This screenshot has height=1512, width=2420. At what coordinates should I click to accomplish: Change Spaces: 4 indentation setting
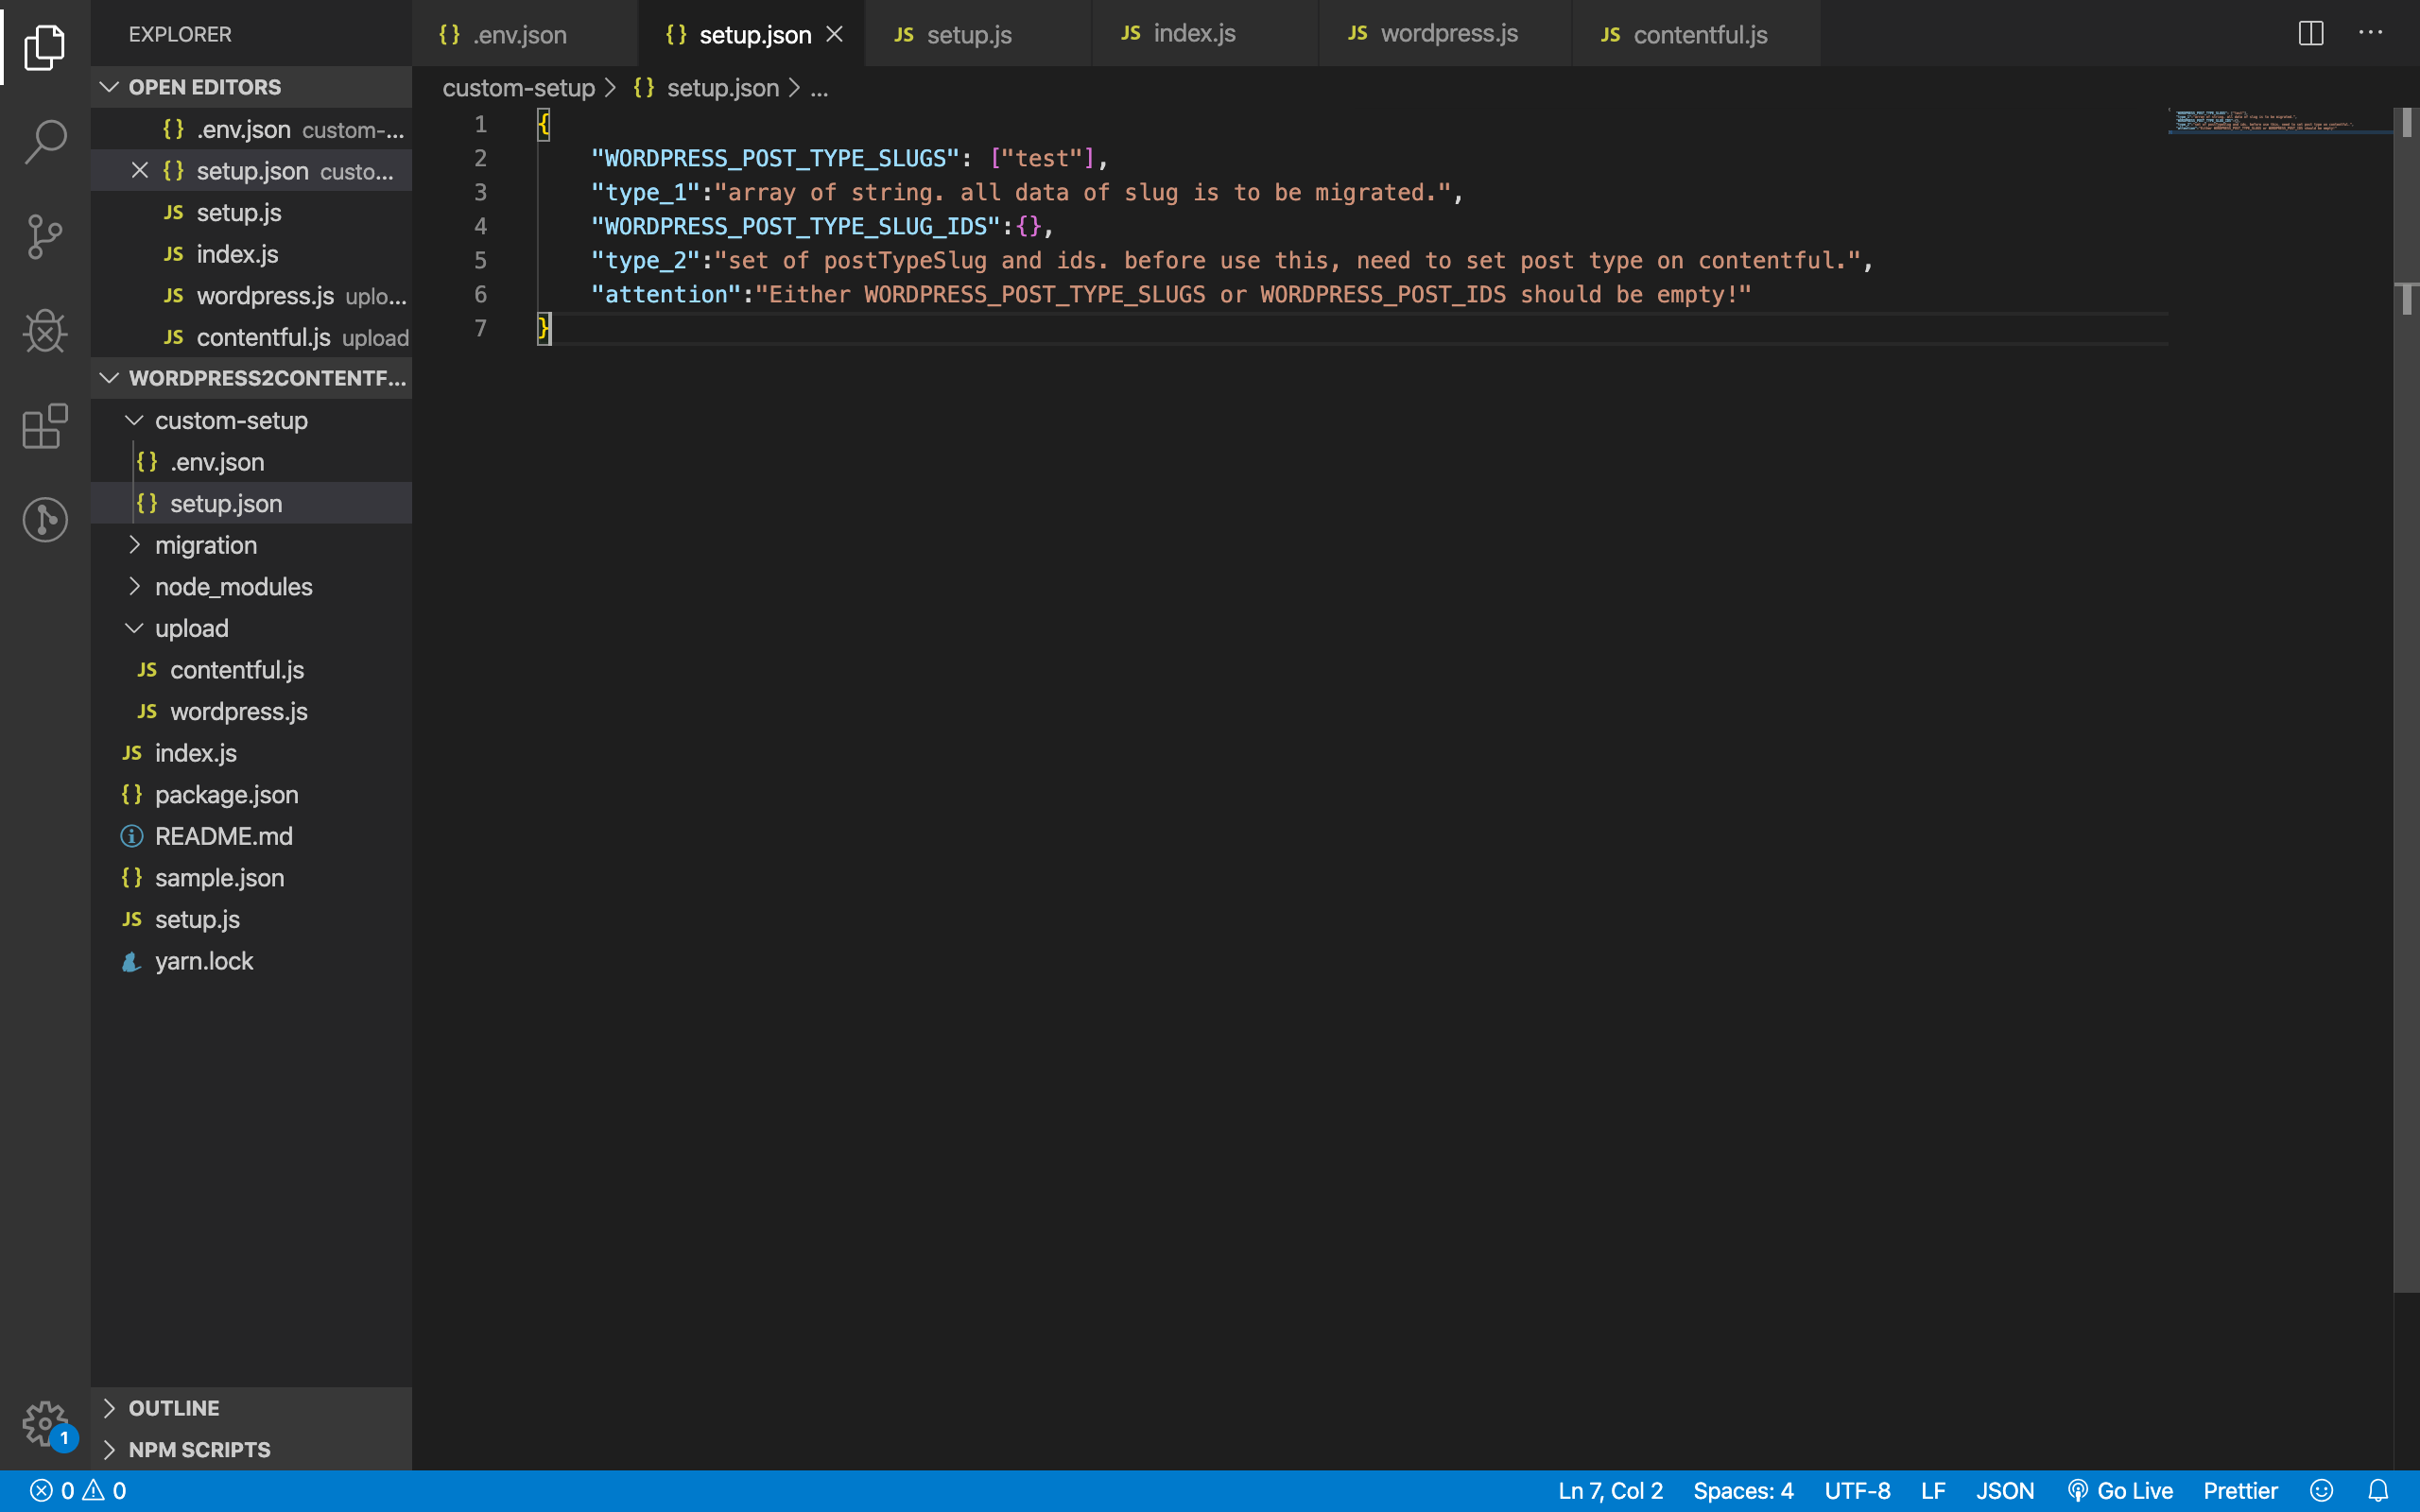click(1742, 1491)
